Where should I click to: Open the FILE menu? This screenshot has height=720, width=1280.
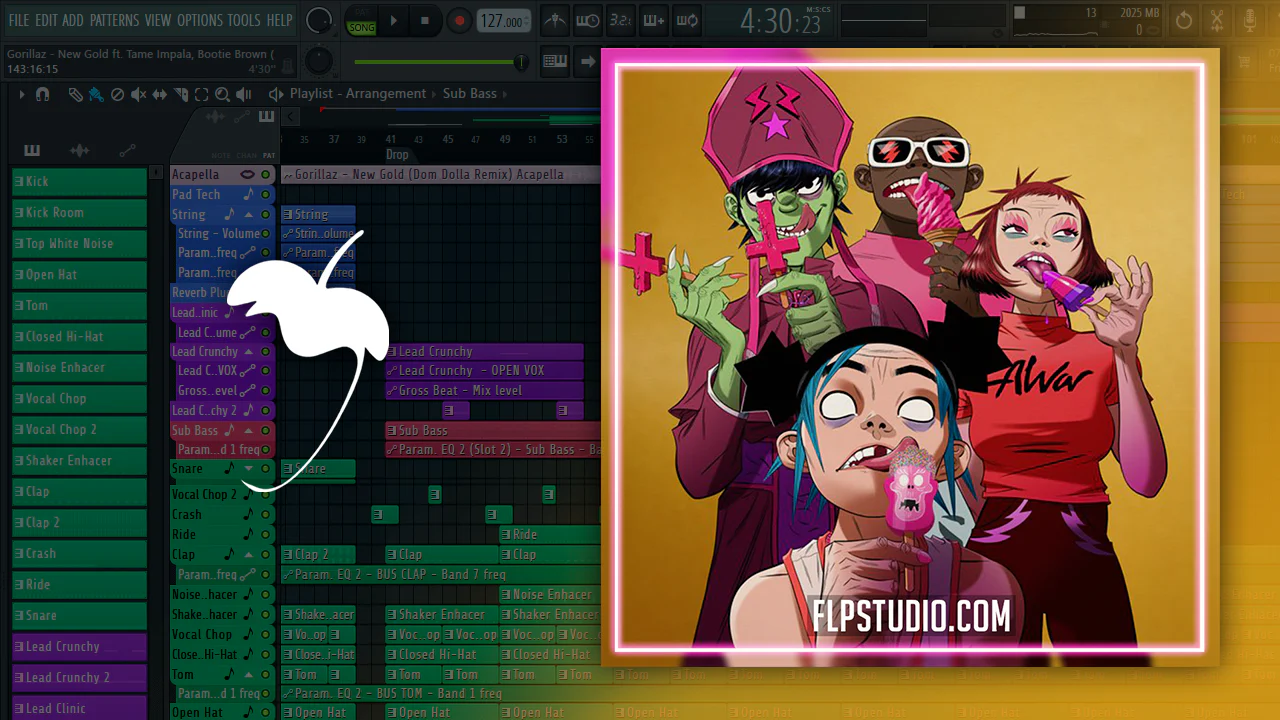pyautogui.click(x=19, y=20)
